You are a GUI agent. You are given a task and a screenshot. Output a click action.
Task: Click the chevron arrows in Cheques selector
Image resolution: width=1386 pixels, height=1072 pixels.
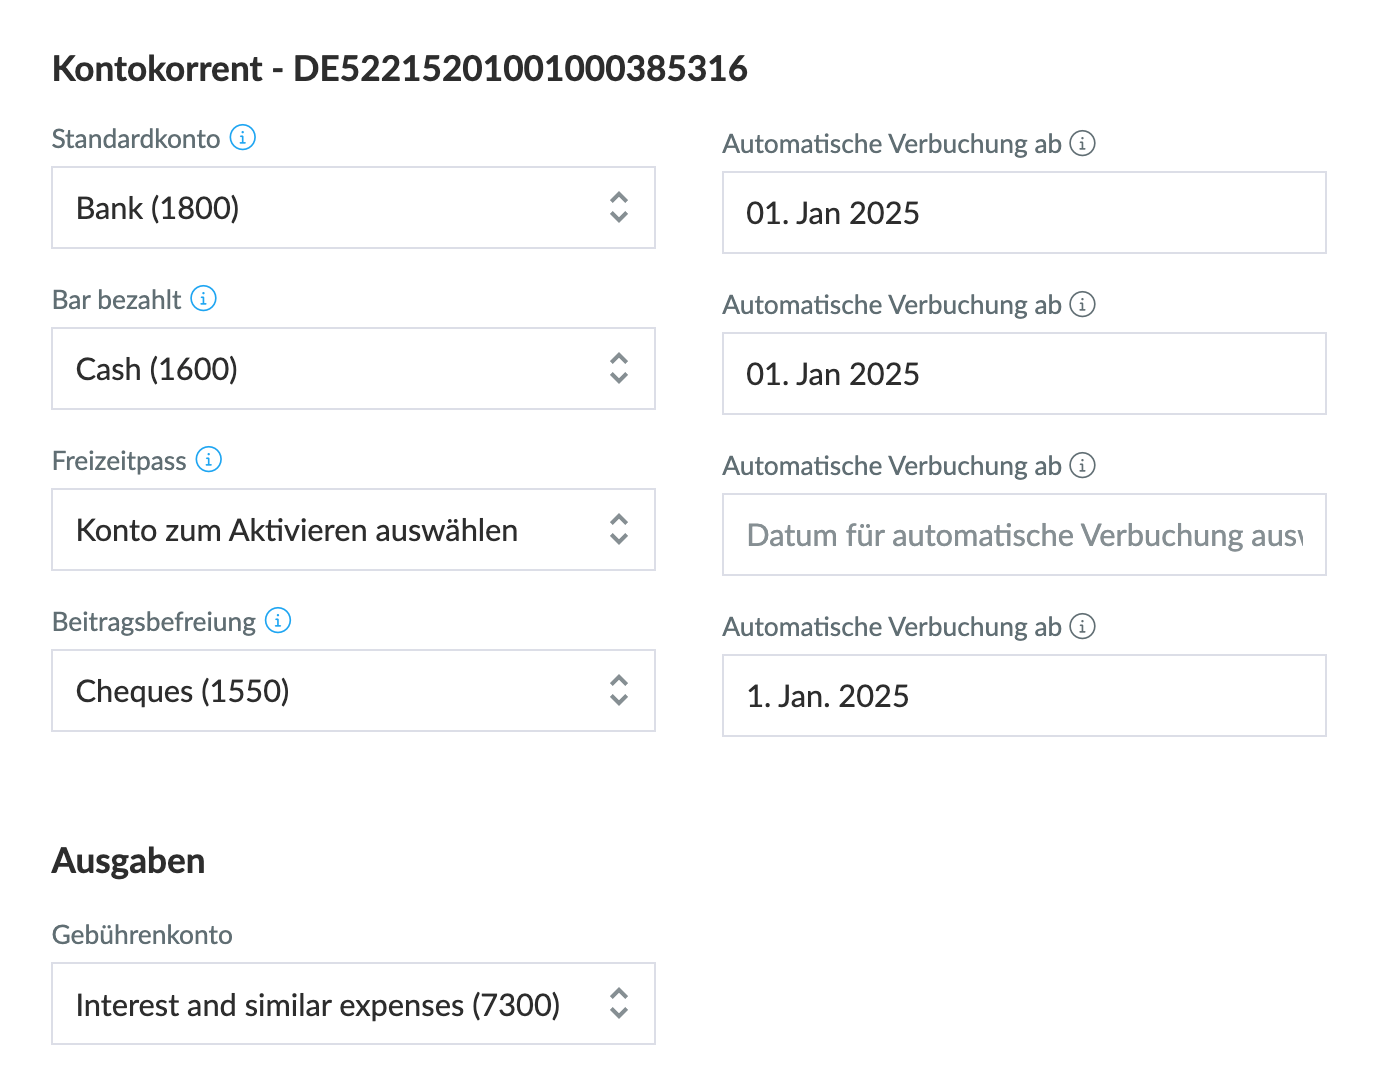[619, 691]
